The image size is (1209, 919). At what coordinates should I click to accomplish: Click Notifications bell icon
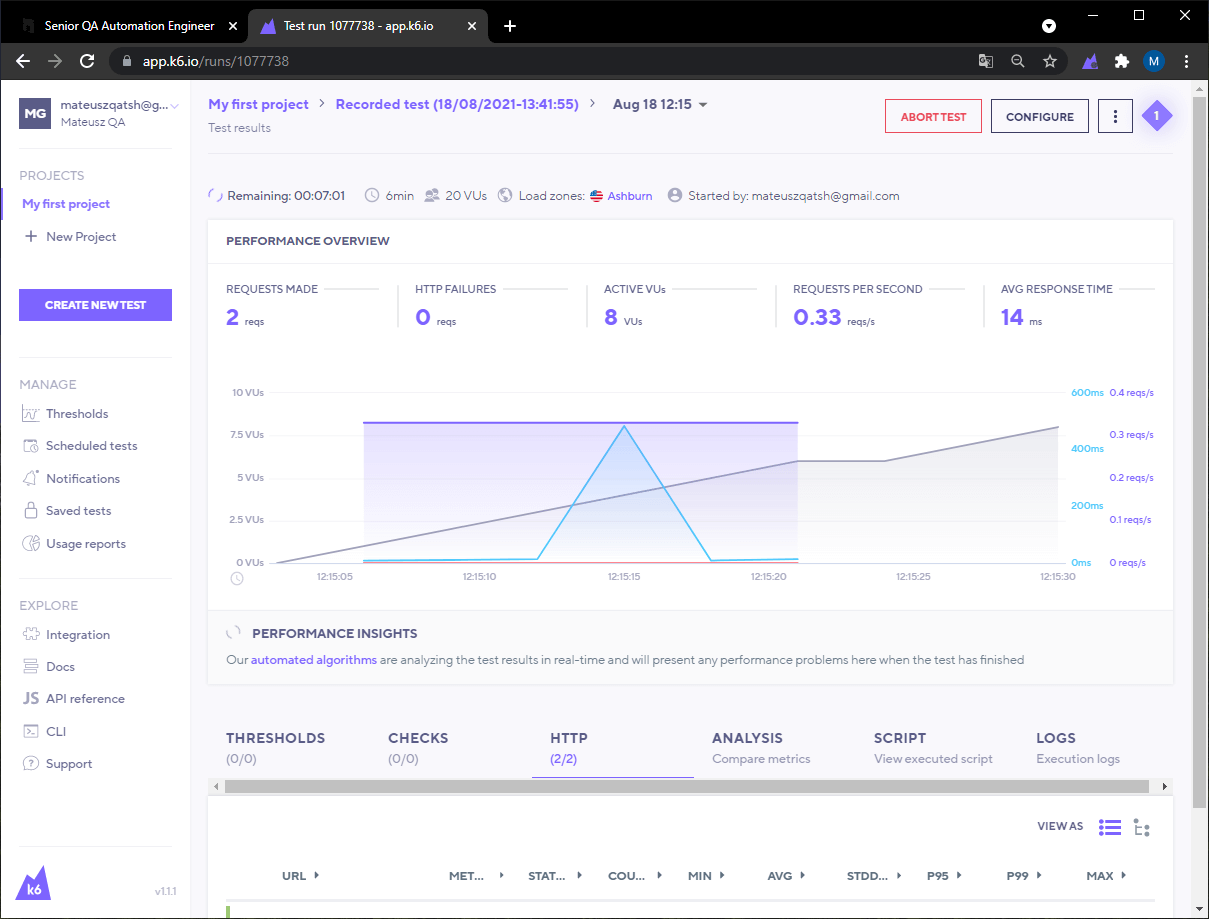(30, 479)
